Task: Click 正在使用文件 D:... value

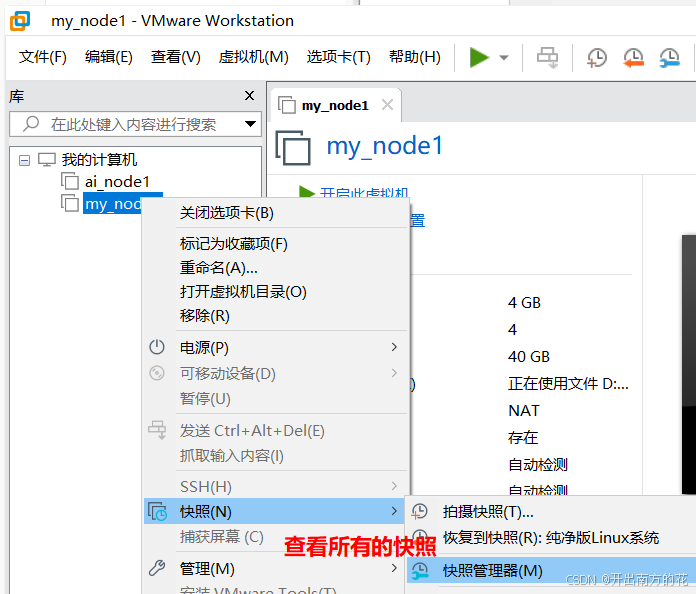Action: click(x=568, y=384)
